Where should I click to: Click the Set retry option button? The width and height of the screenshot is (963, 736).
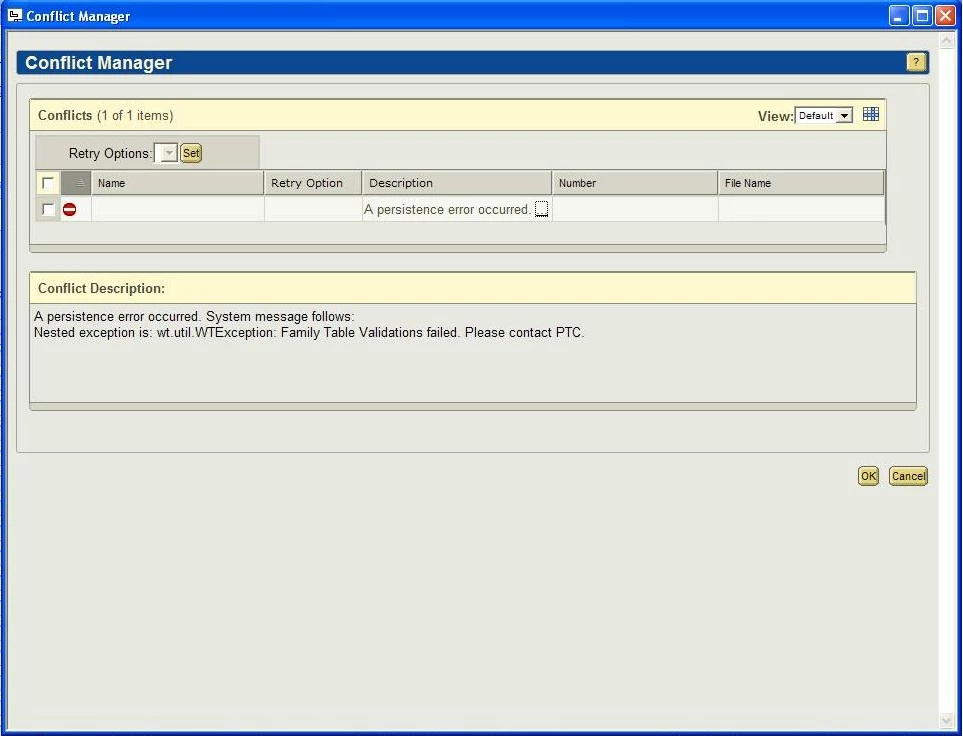tap(191, 153)
